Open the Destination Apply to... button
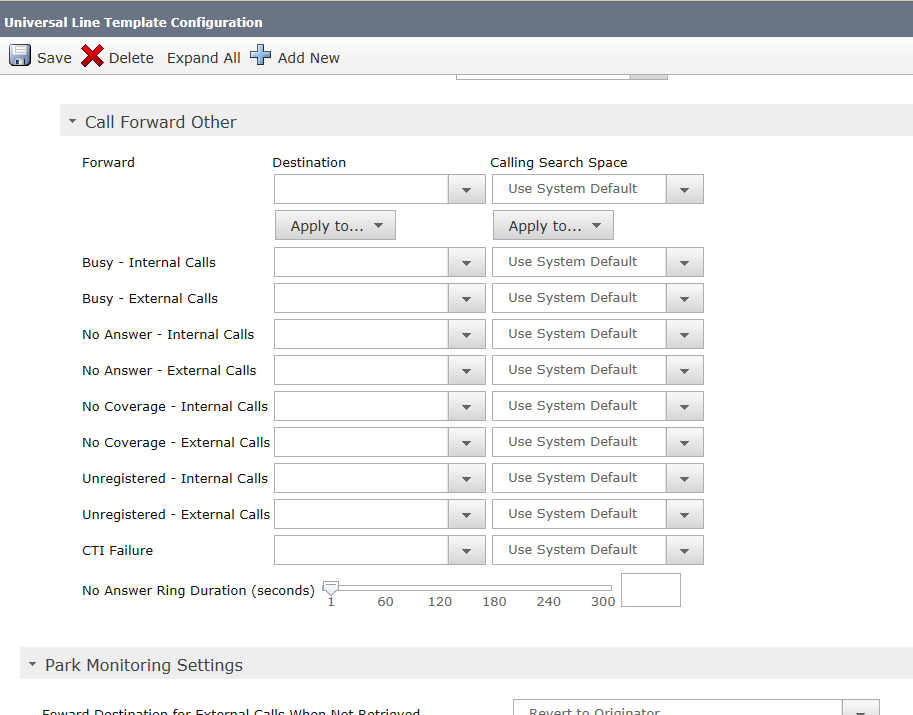Screen dimensions: 913x715 coord(335,226)
